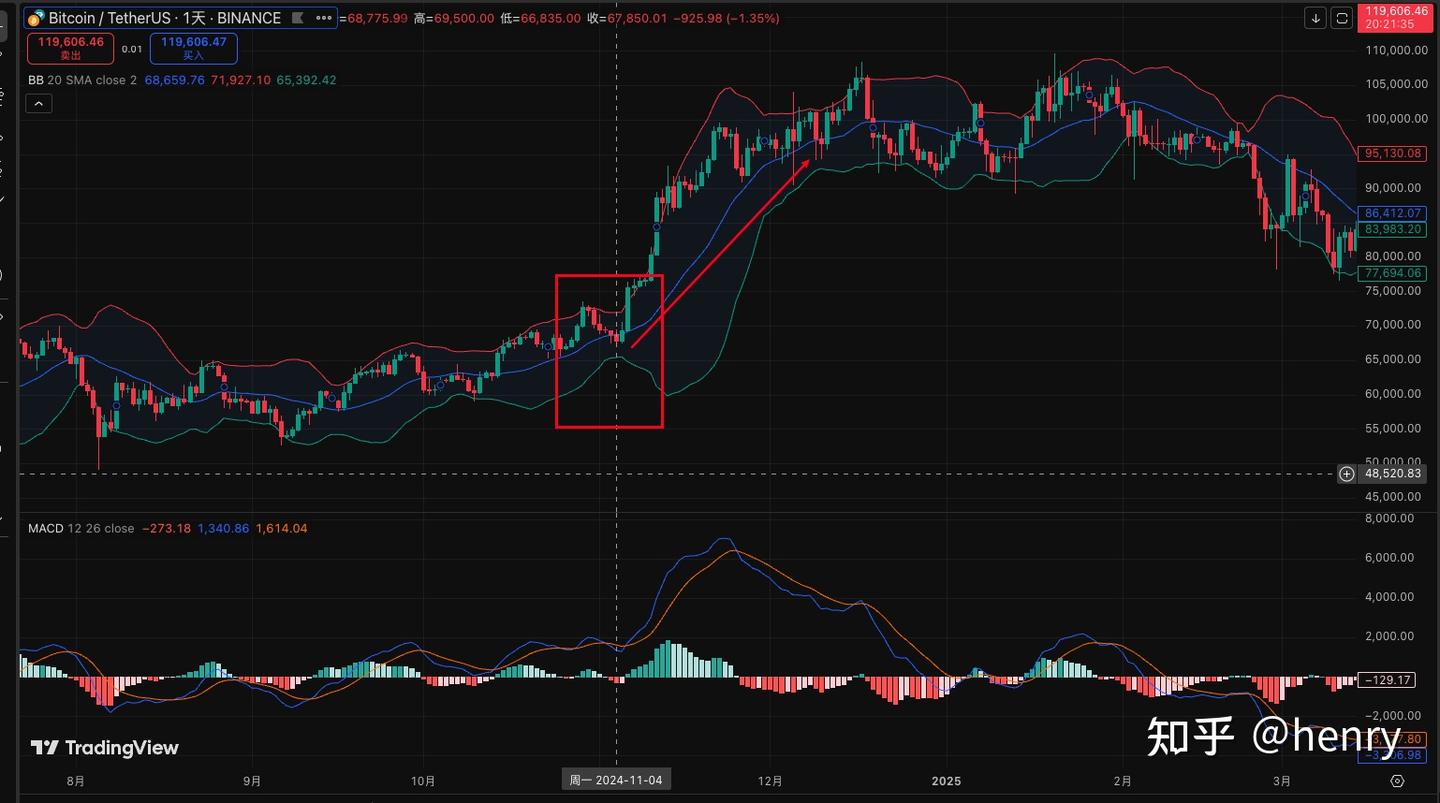The height and width of the screenshot is (803, 1440).
Task: Click the fullscreen brackets icon at top right
Action: 1342,18
